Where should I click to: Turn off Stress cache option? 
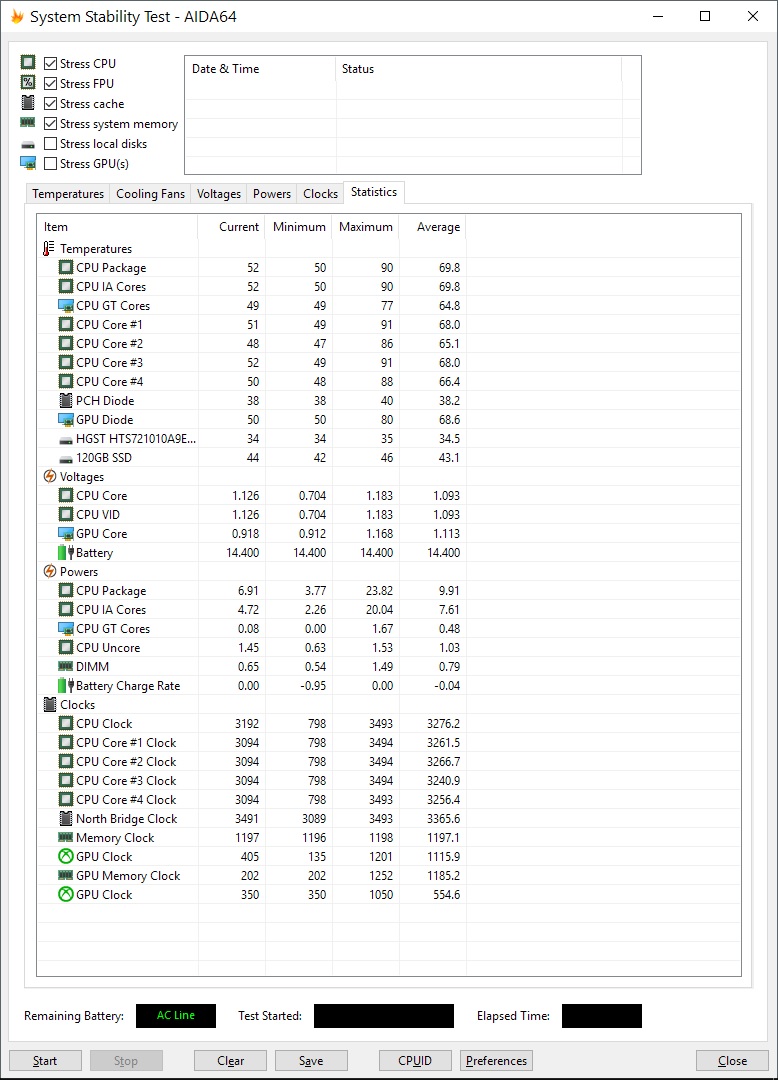pos(50,103)
